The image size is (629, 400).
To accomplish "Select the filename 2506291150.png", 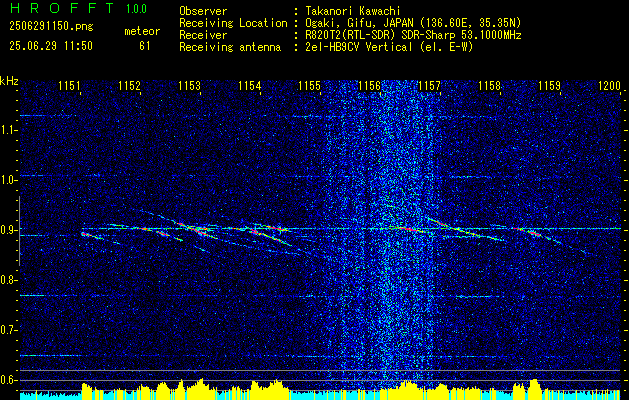I will tap(51, 27).
